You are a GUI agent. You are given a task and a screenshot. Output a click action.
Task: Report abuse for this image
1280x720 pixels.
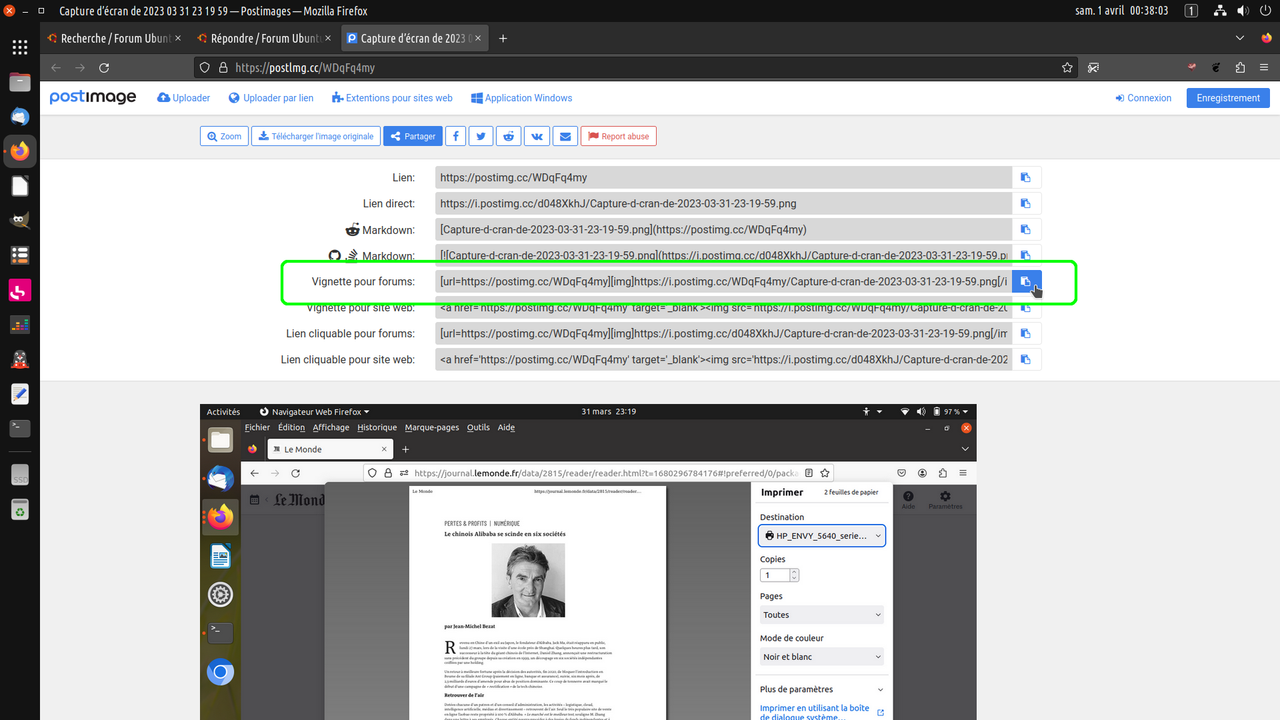pos(618,136)
